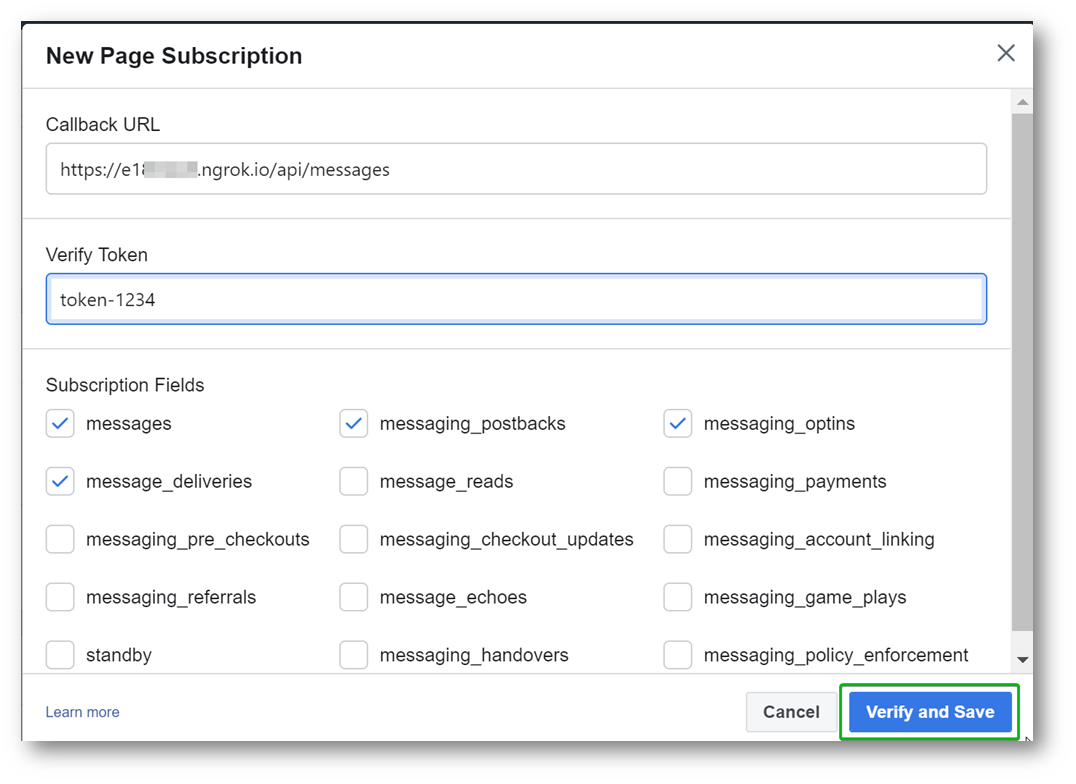
Task: Check the messaging_referrals box
Action: (x=60, y=598)
